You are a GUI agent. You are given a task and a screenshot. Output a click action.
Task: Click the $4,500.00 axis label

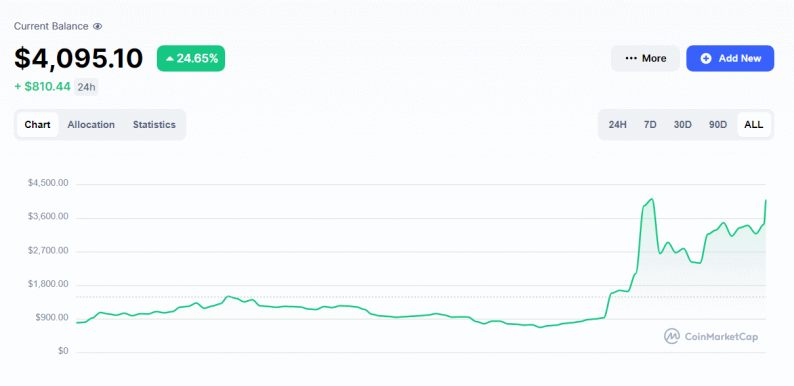tap(48, 183)
